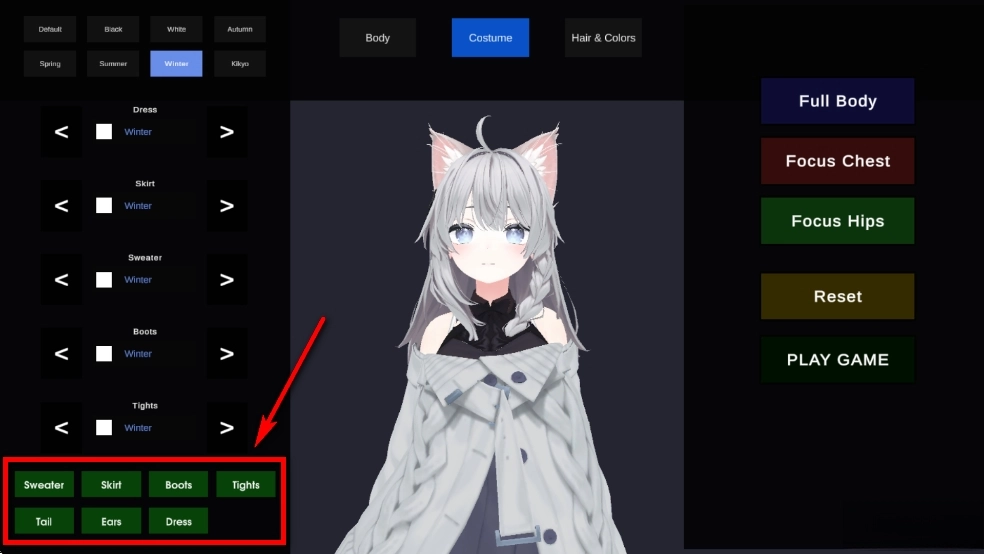Click the Reset button

point(837,297)
